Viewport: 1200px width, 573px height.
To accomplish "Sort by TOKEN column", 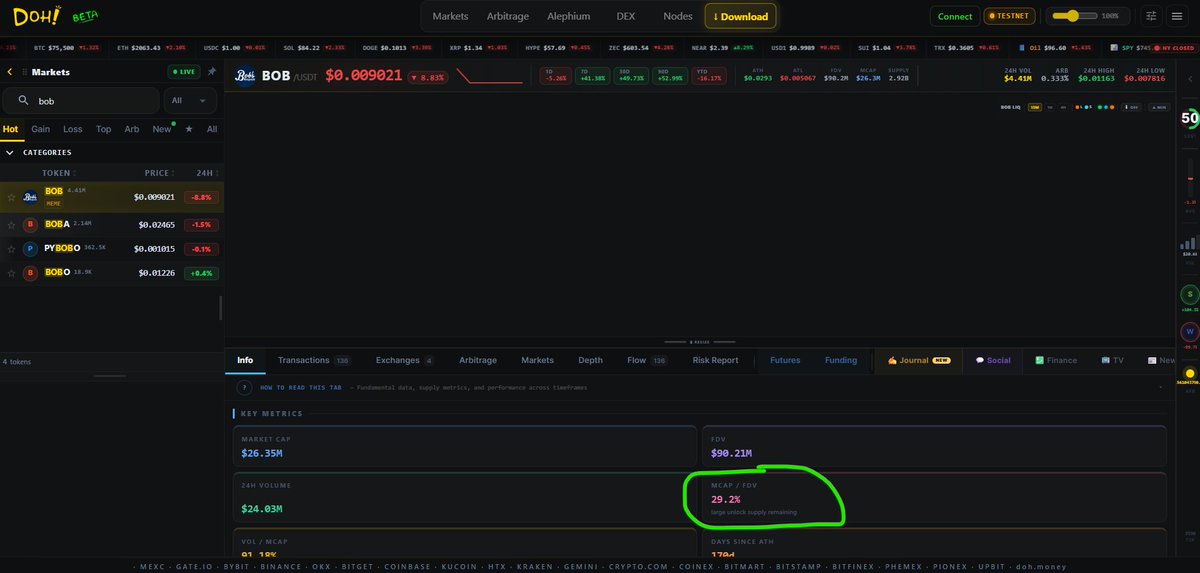I will tap(59, 173).
